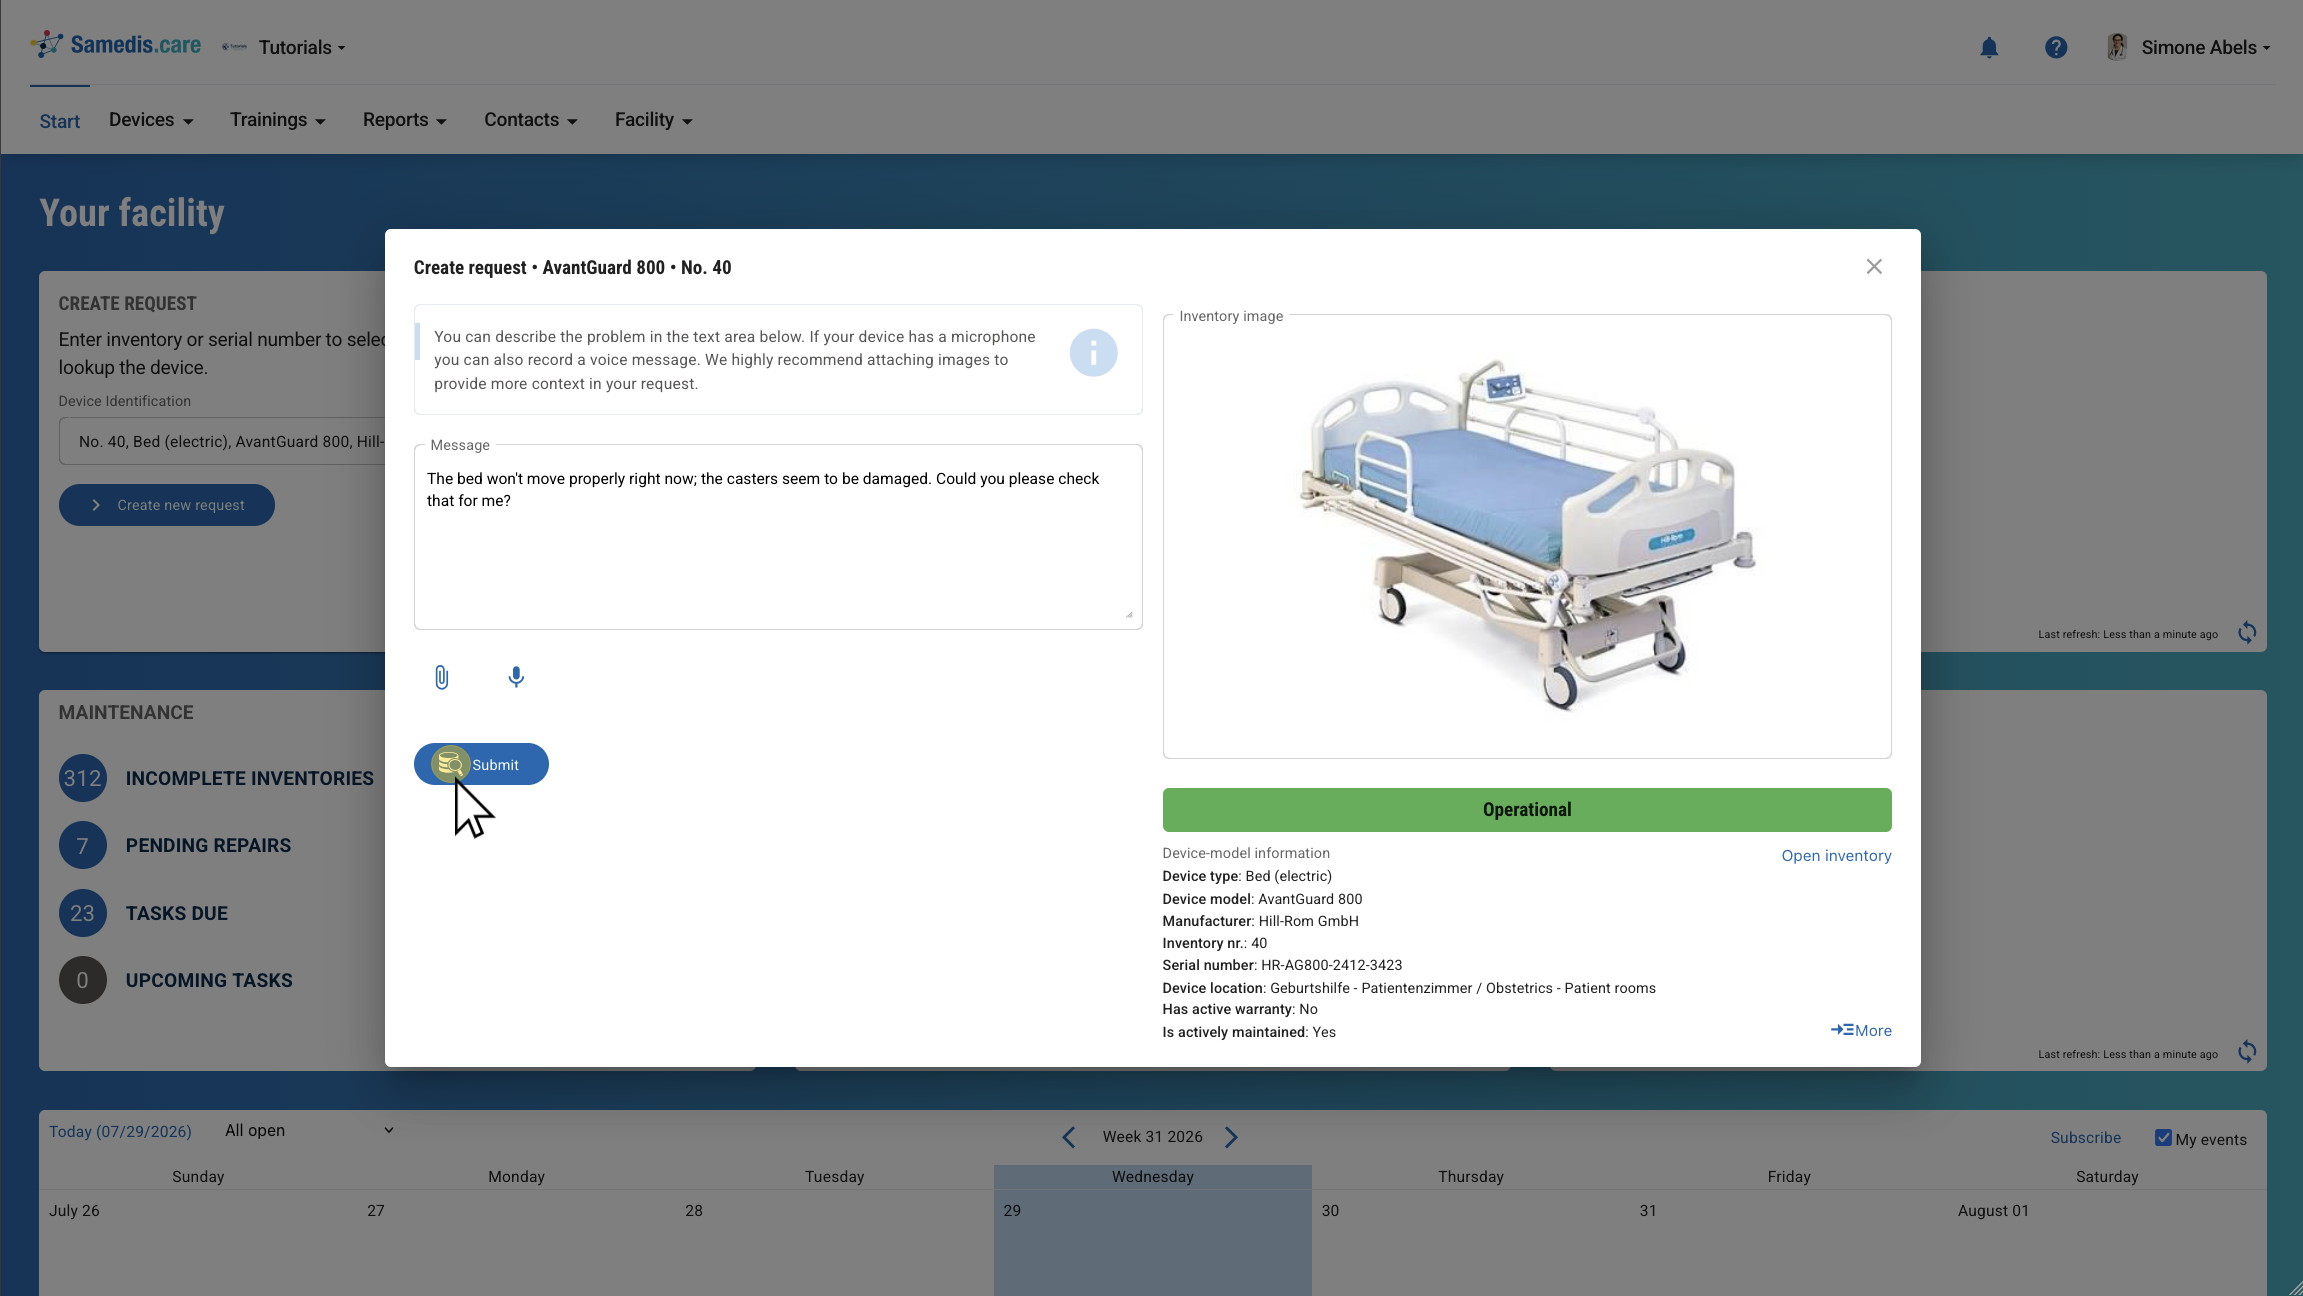Click the blue info icon in dialog
Screen dimensions: 2303x1296
click(1093, 353)
